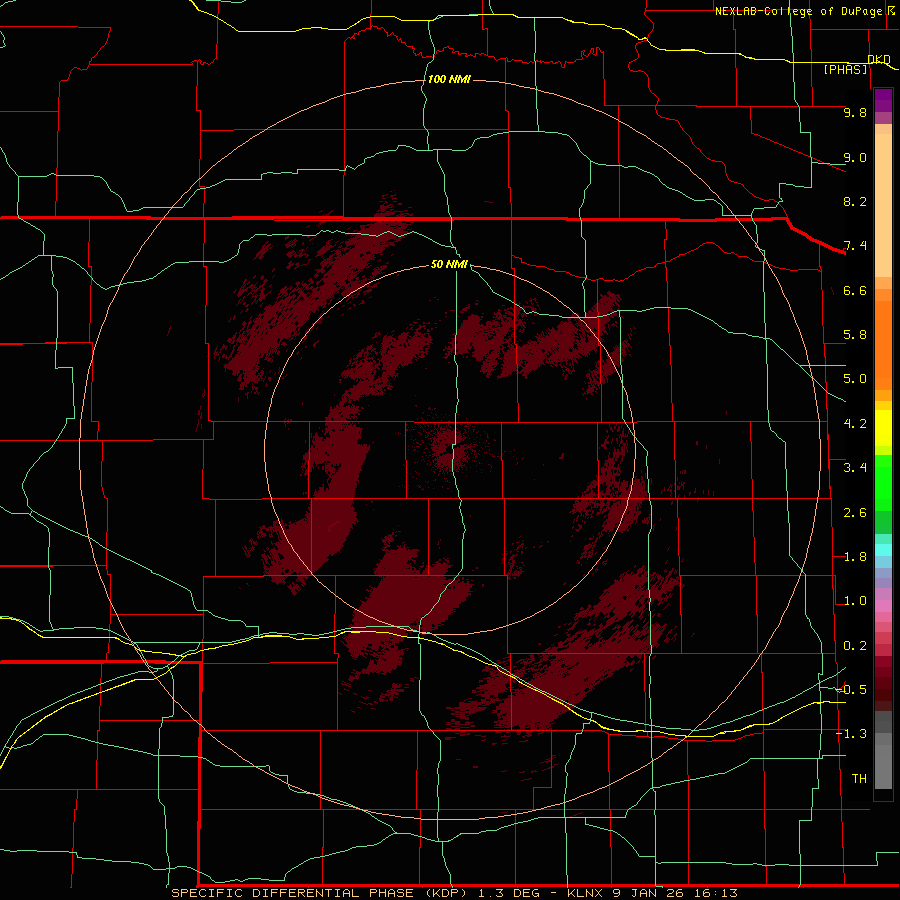Click the "-1.3" value on the color scale
The width and height of the screenshot is (900, 900).
click(x=851, y=734)
